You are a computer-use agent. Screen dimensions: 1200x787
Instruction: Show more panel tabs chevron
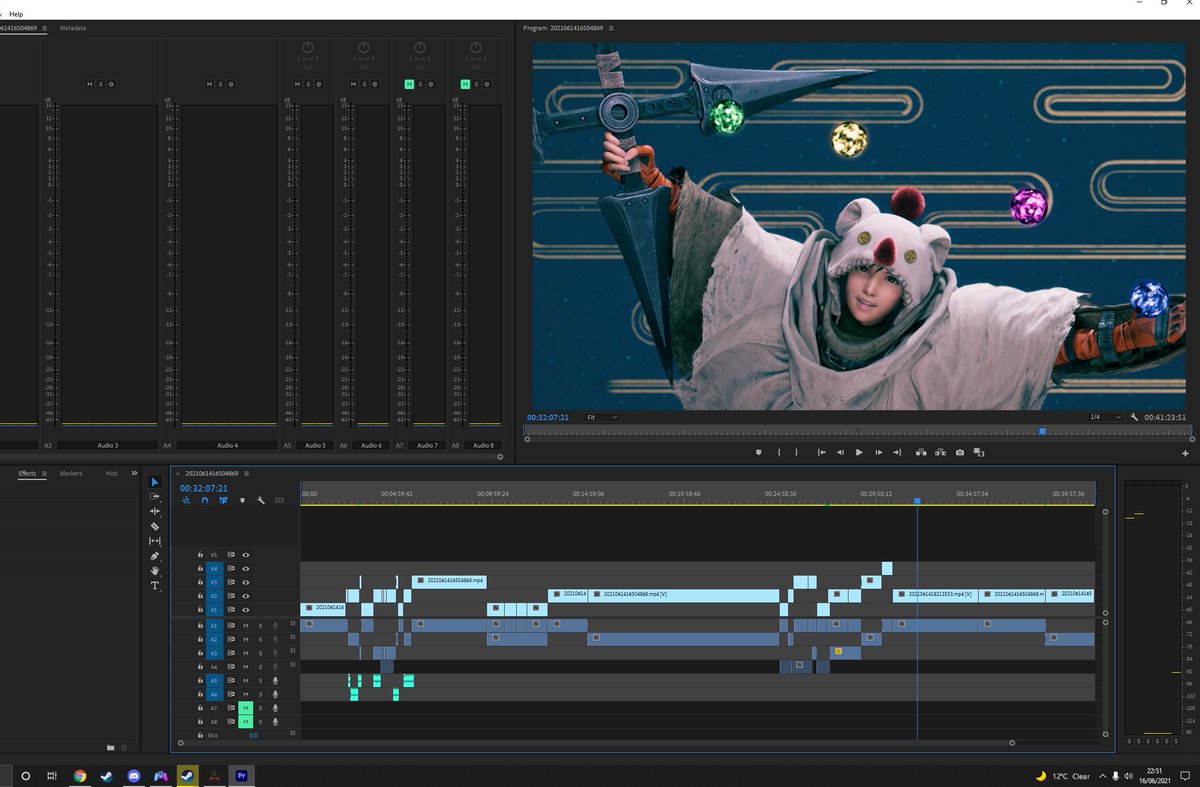[135, 474]
